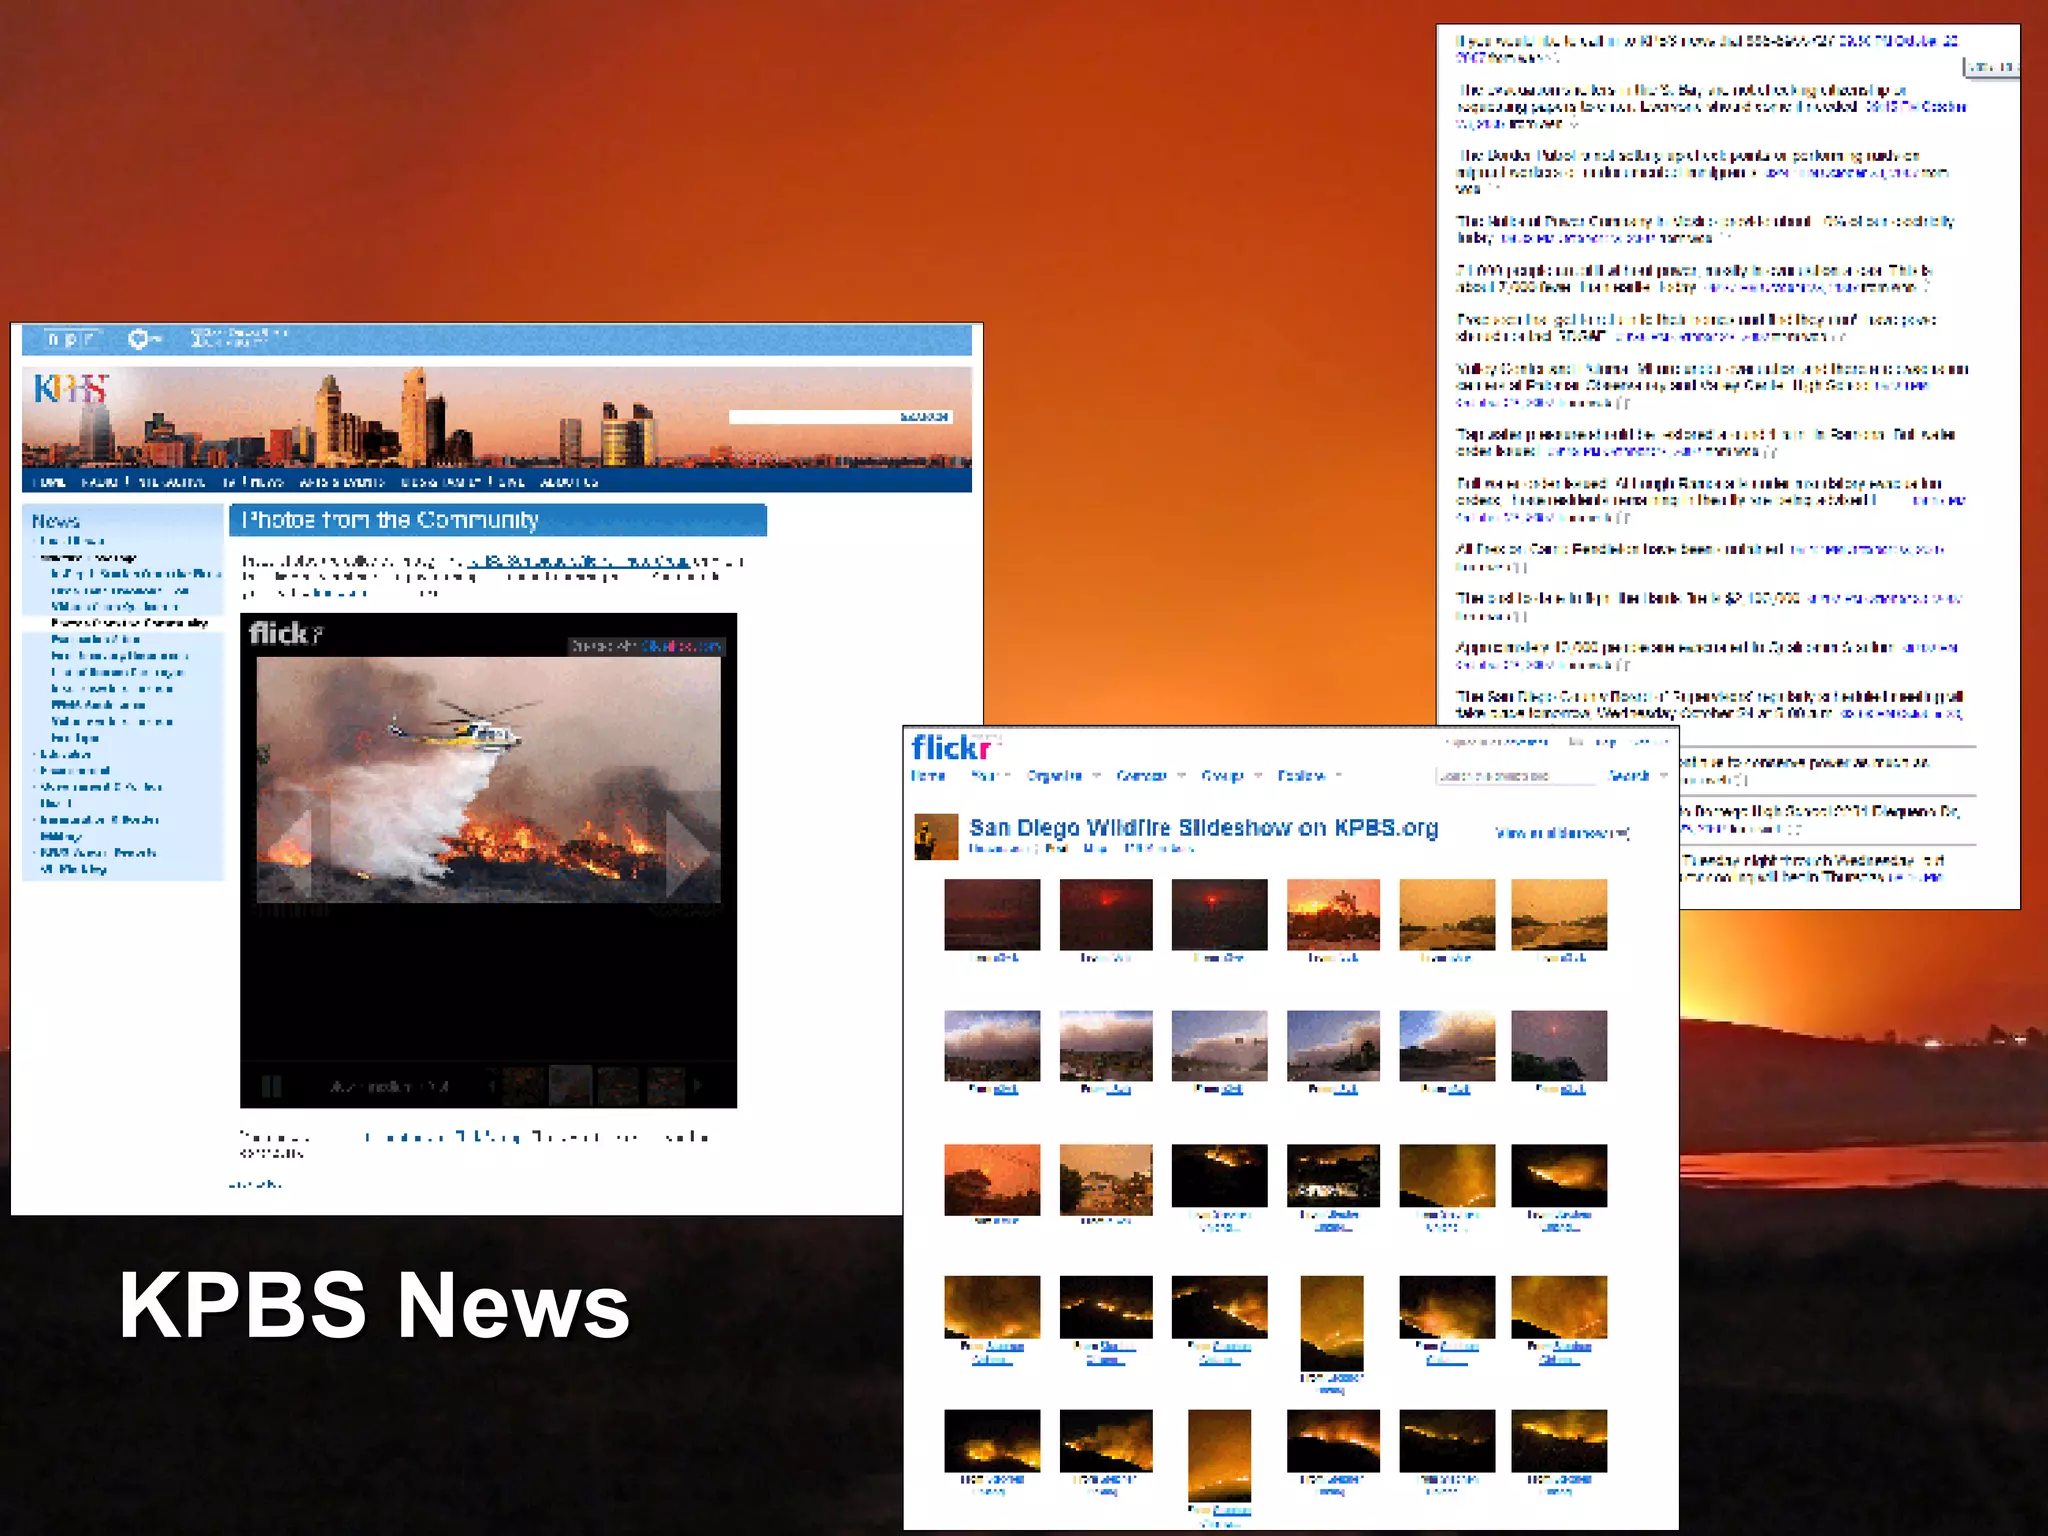Pause the KPBS flickr slideshow
Screen dimensions: 2048x1536
(x=271, y=1086)
